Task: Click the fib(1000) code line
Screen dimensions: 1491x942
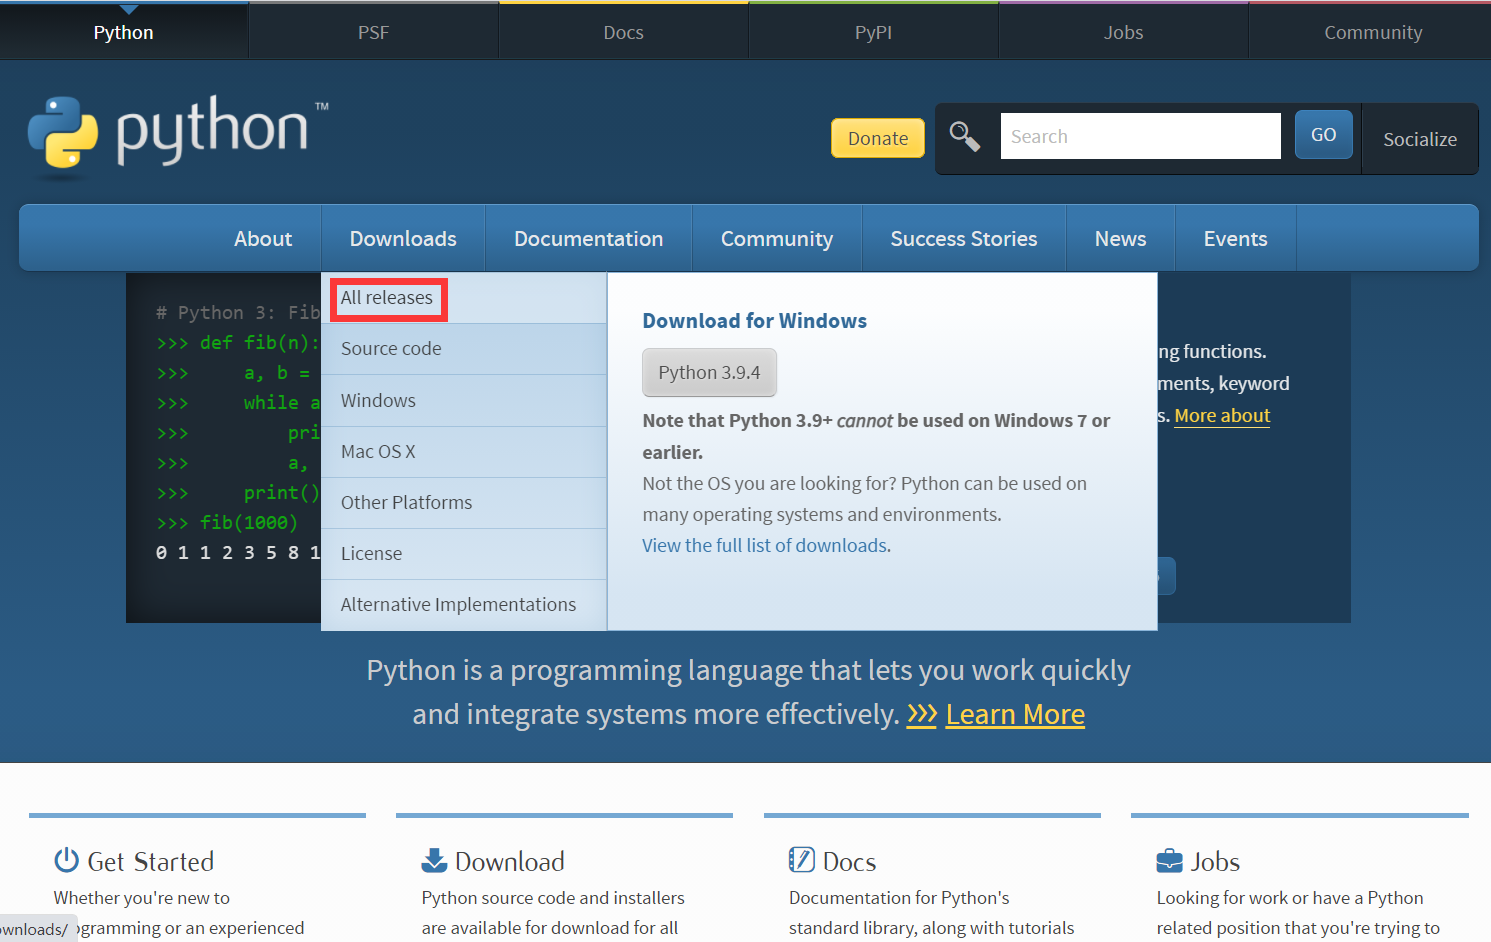Action: (x=227, y=523)
